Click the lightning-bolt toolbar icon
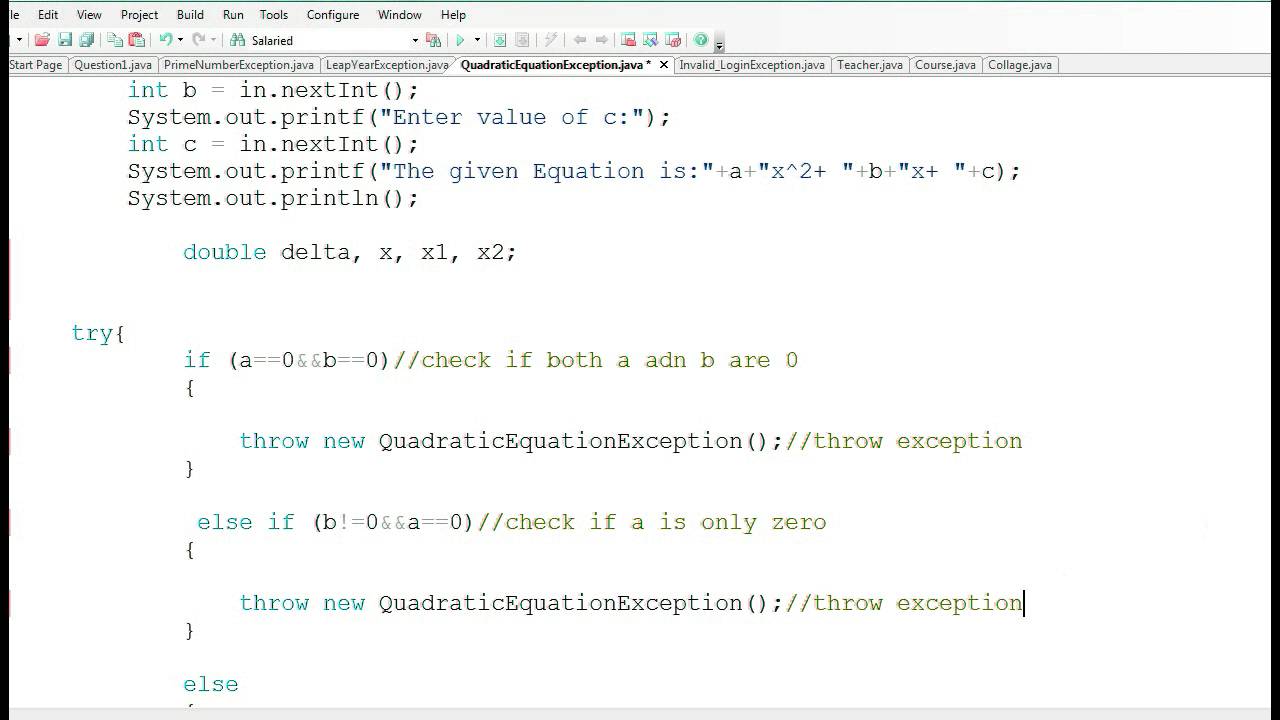Screen dimensions: 1280x720 (x=550, y=40)
